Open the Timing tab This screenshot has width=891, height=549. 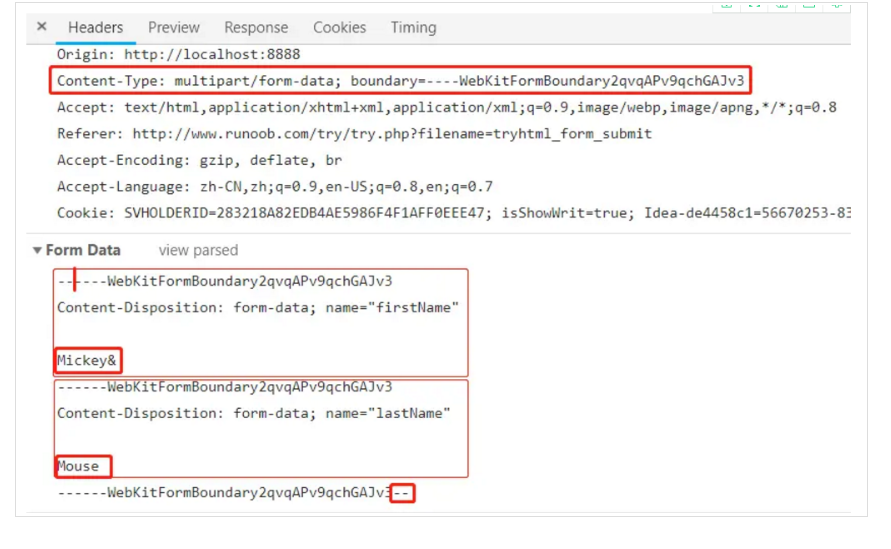(413, 27)
